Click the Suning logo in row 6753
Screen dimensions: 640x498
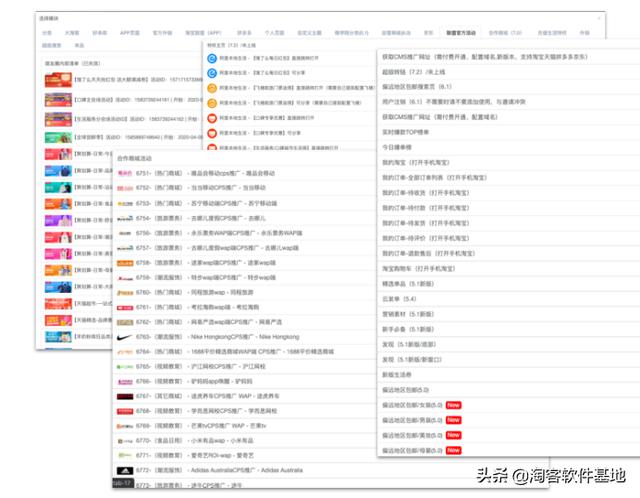pyautogui.click(x=125, y=204)
